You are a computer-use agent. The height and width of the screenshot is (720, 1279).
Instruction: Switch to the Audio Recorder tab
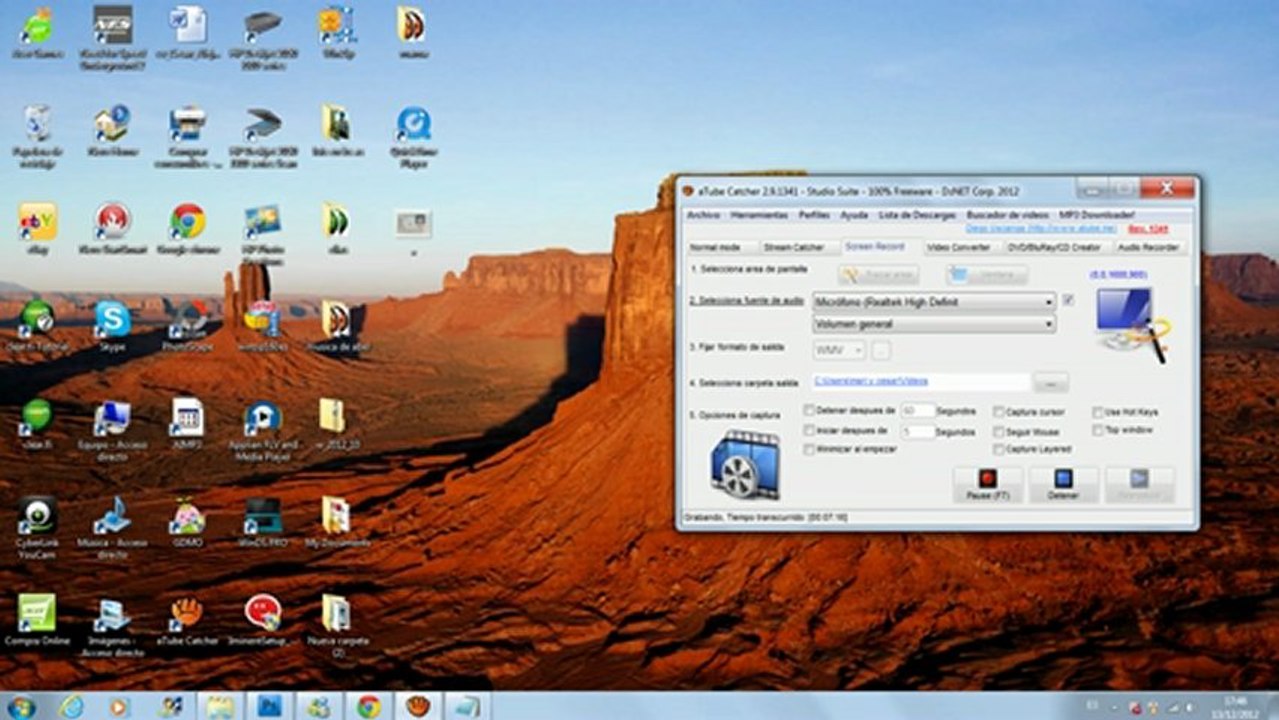pyautogui.click(x=1148, y=247)
